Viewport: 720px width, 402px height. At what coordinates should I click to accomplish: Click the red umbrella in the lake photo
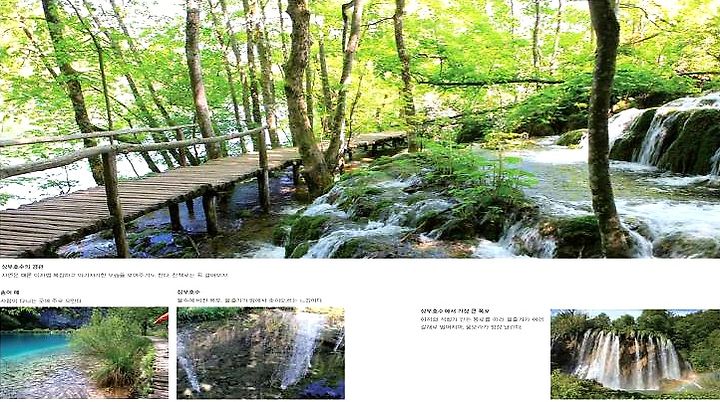tap(162, 318)
